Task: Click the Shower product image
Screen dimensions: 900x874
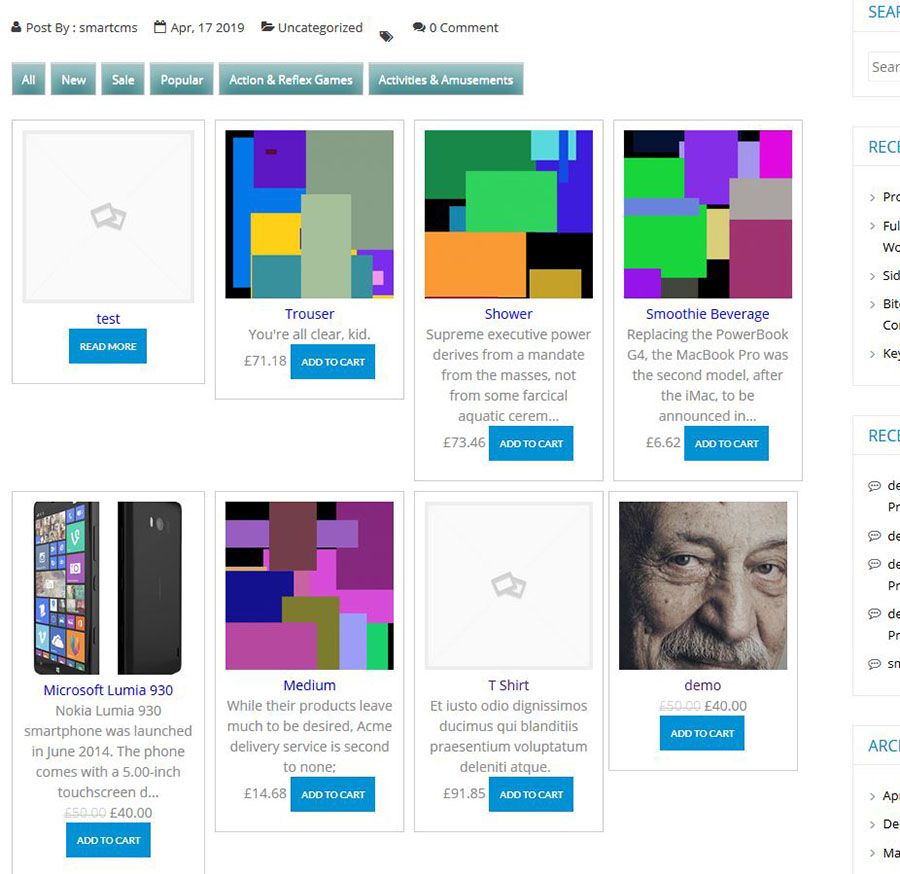Action: [x=509, y=214]
